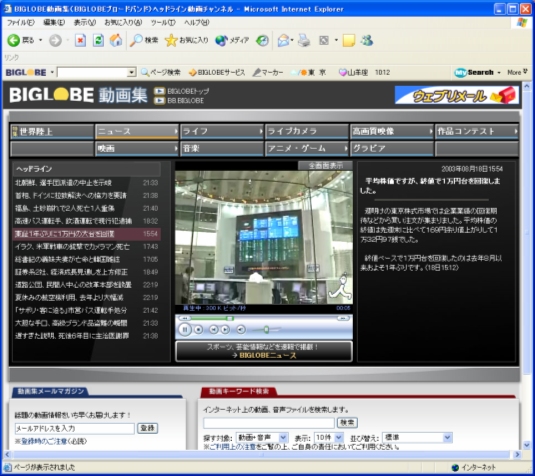Click the My Search toolbar button
Image resolution: width=535 pixels, height=476 pixels.
[474, 72]
